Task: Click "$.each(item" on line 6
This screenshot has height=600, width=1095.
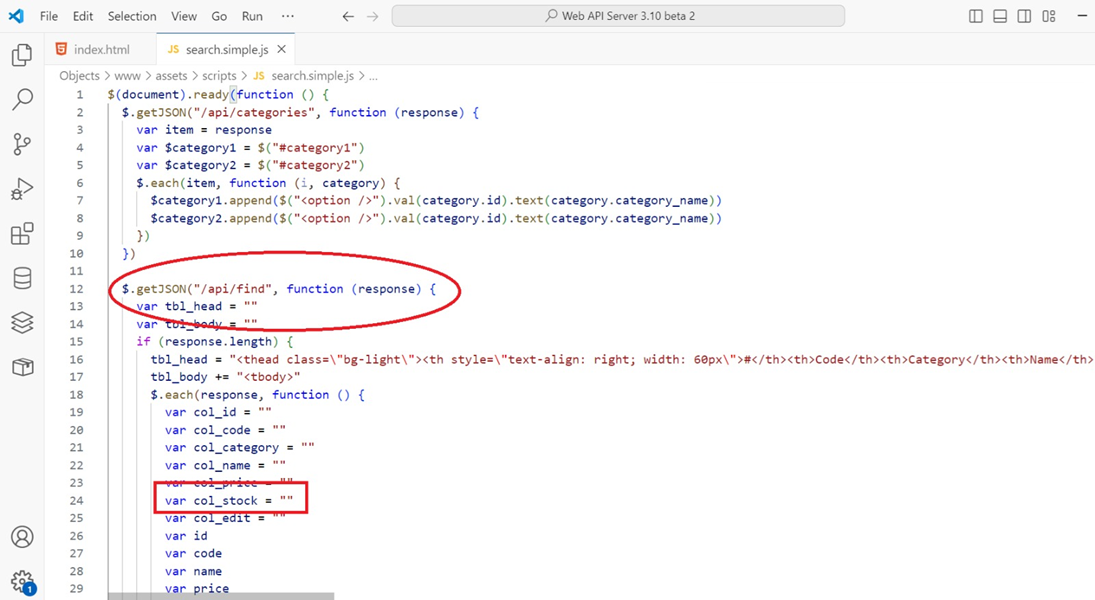Action: (176, 183)
